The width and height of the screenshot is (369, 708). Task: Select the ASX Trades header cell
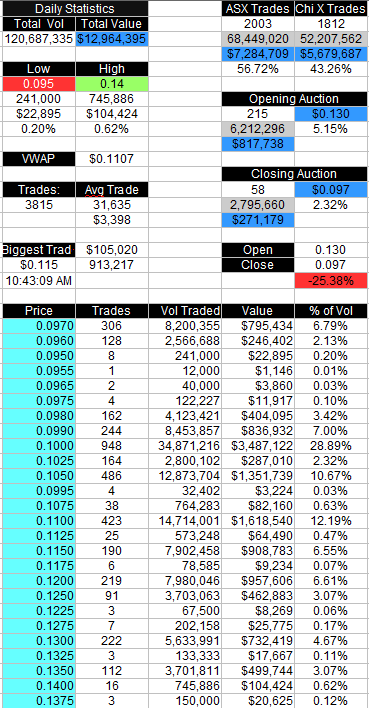pyautogui.click(x=257, y=9)
